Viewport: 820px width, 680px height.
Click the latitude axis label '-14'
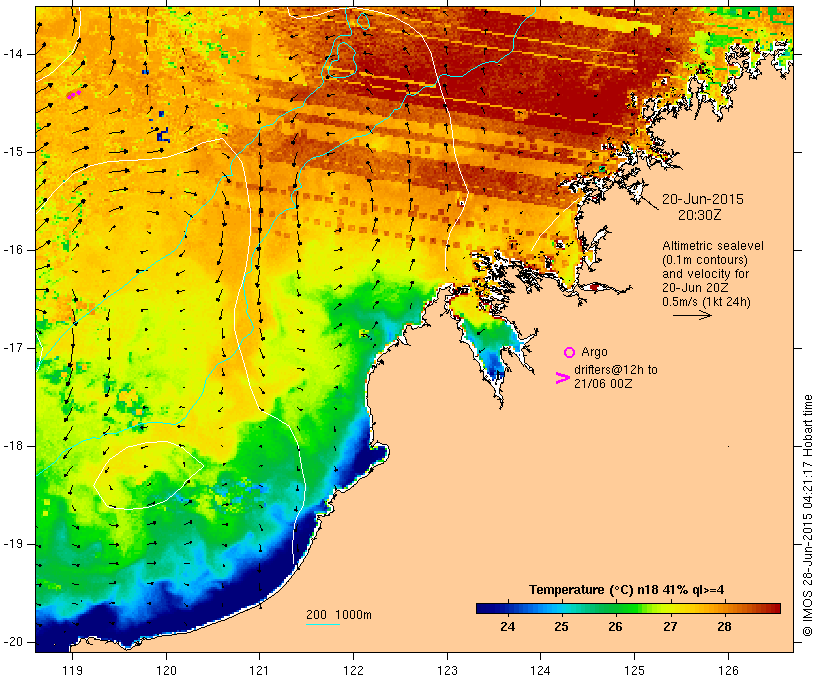click(12, 54)
